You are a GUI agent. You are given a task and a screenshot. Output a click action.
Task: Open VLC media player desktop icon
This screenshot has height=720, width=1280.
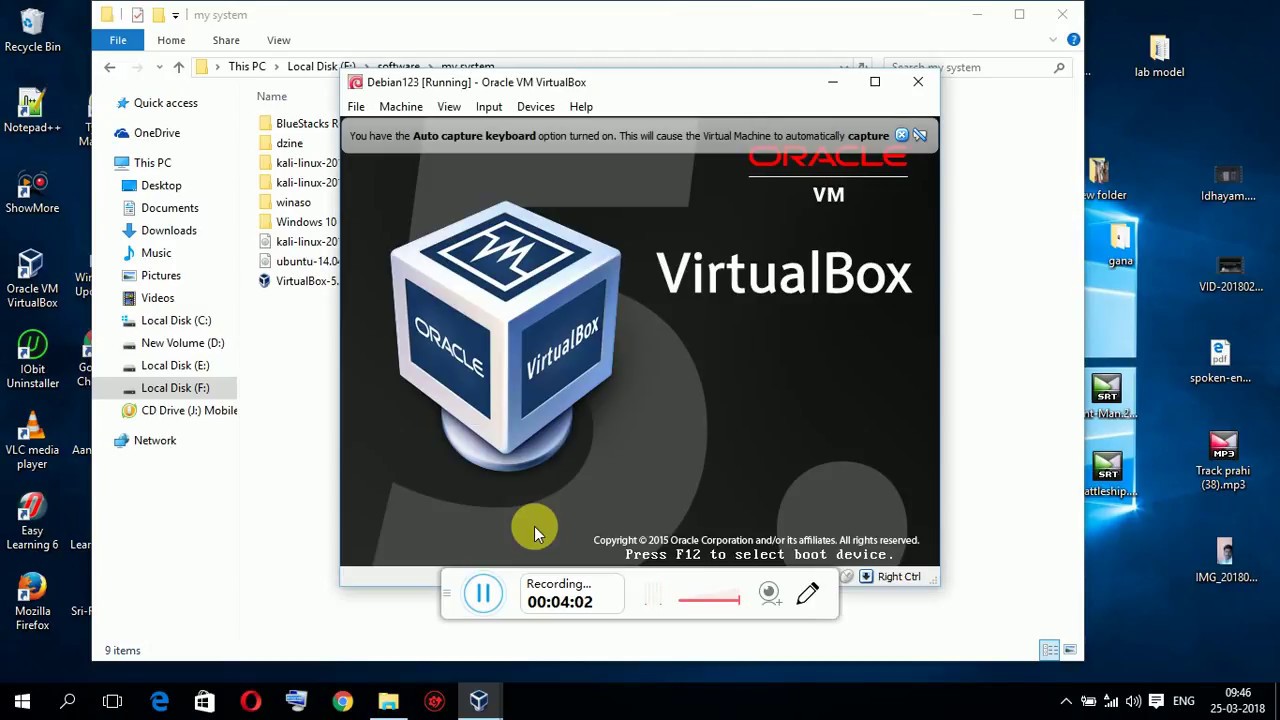[x=32, y=441]
